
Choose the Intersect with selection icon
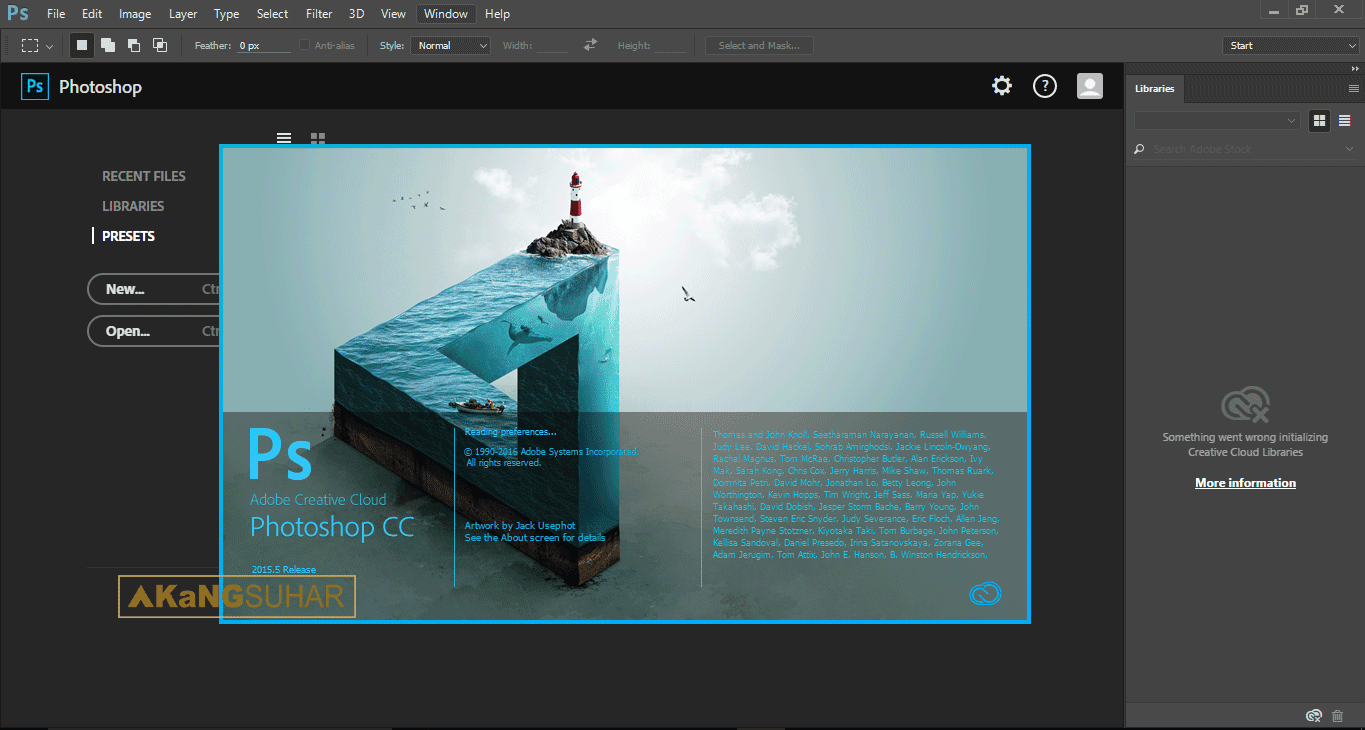click(x=160, y=45)
